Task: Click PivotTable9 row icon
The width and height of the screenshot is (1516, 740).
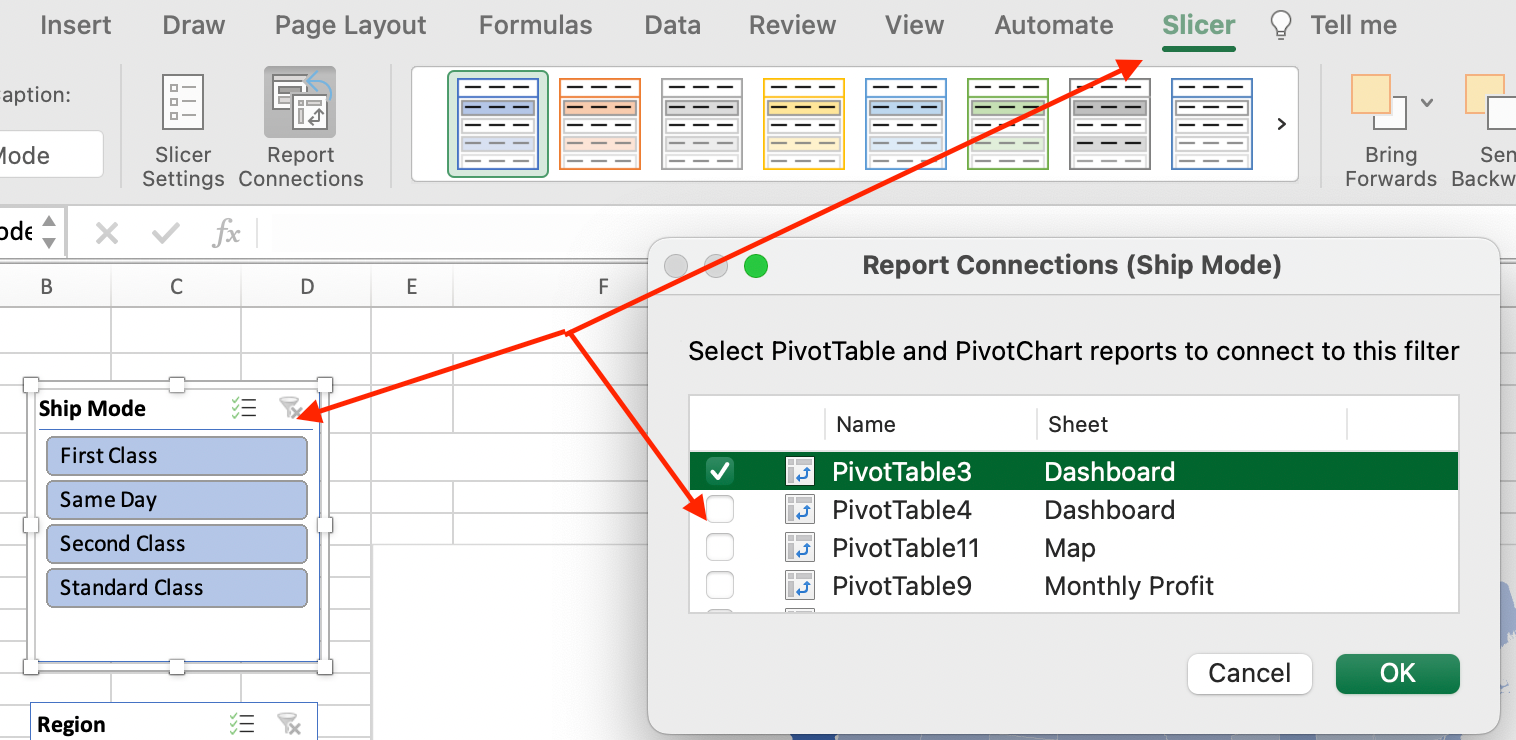Action: 800,586
